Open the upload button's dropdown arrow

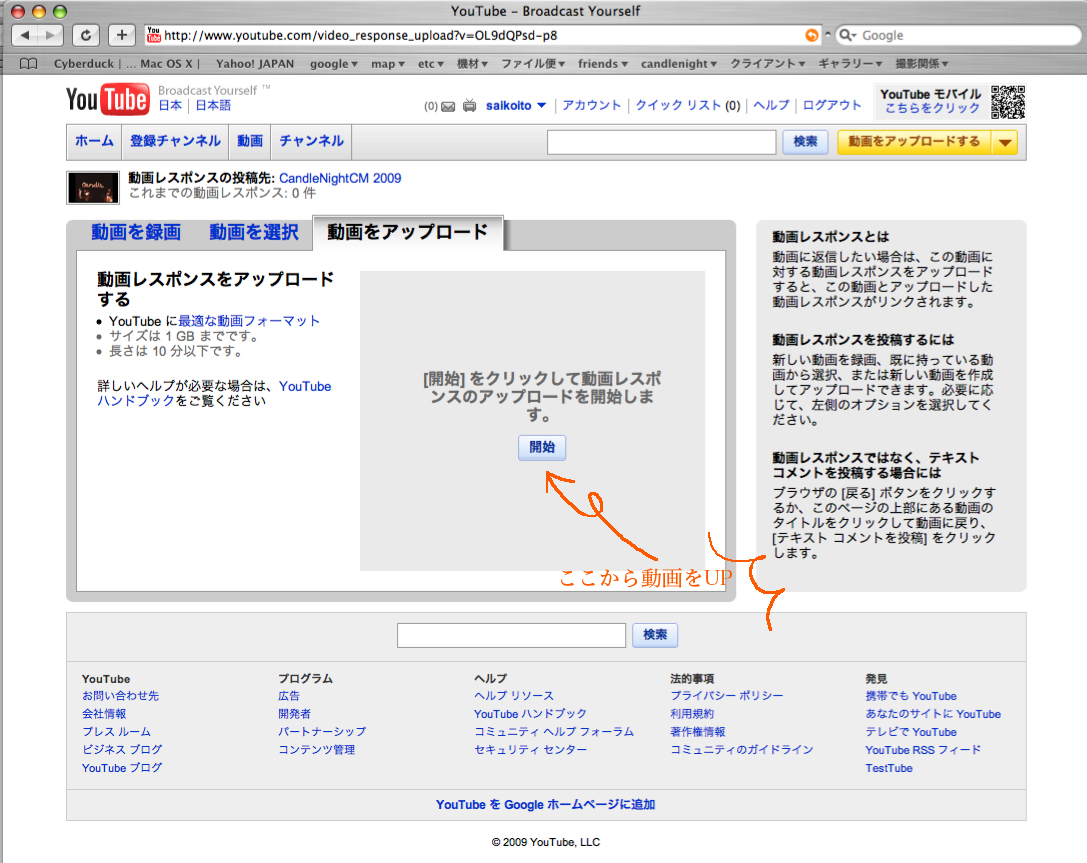pos(1005,142)
